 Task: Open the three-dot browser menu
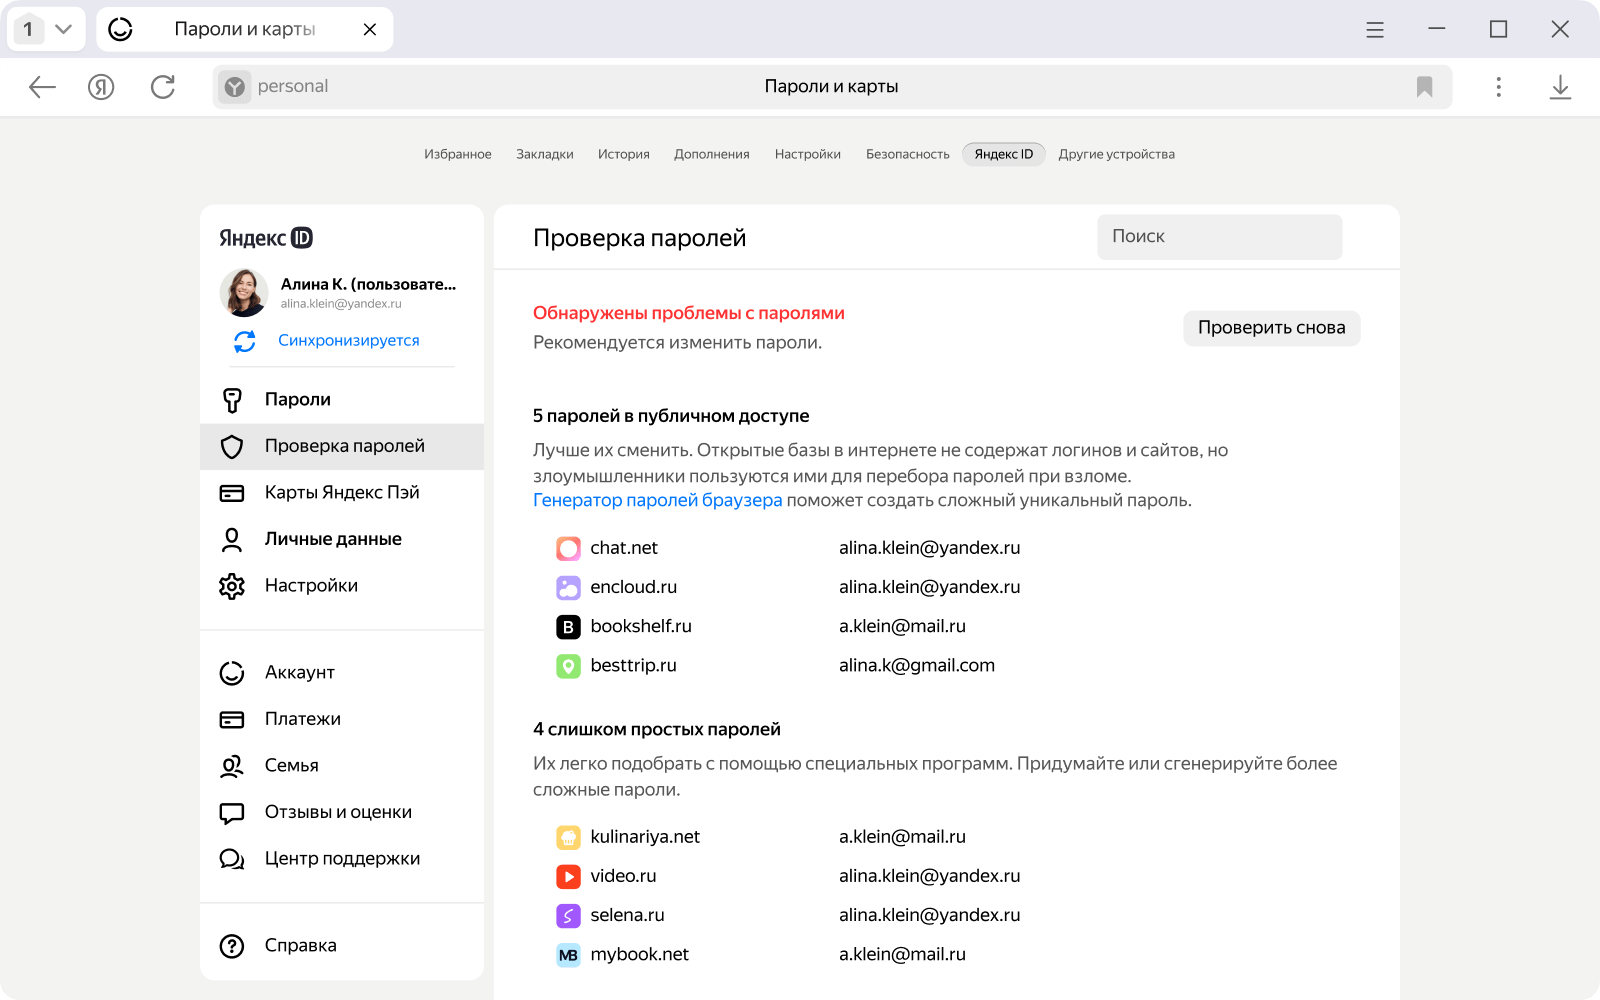(1498, 87)
